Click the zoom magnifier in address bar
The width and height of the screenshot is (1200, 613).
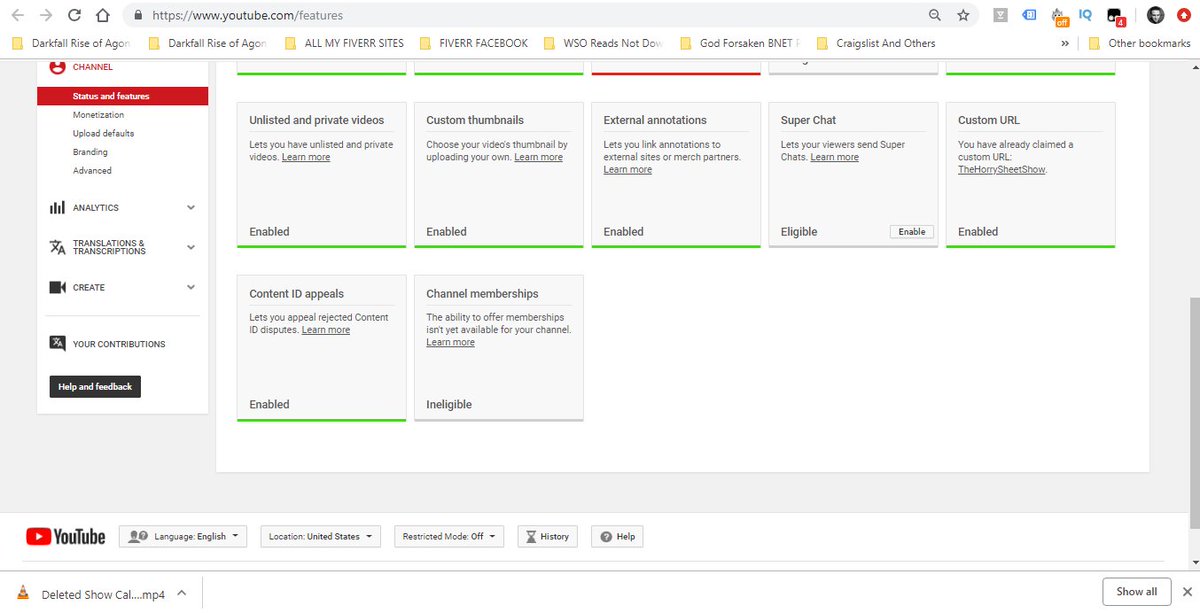[935, 15]
